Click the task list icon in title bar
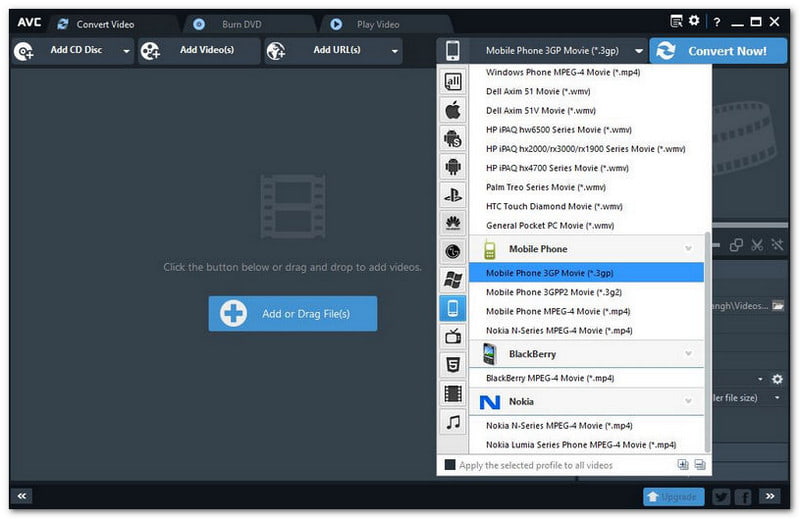This screenshot has height=519, width=800. pos(676,21)
